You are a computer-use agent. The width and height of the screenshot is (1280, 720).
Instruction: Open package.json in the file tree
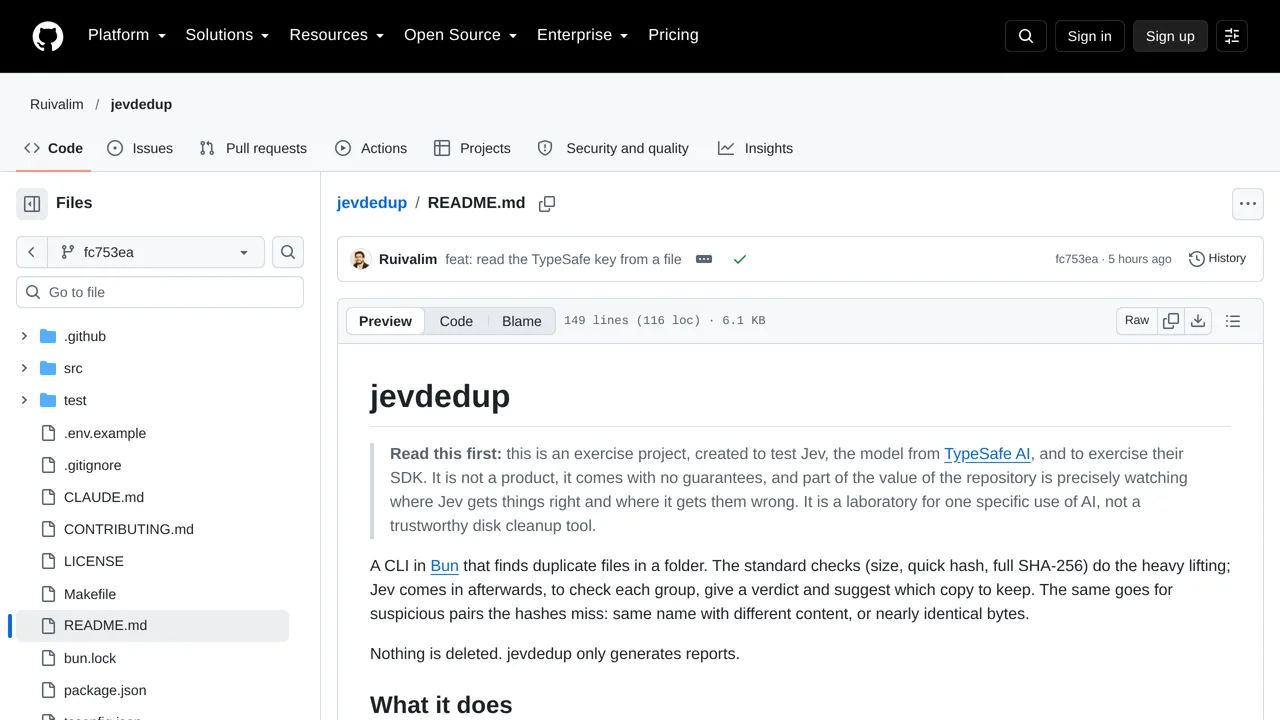(x=105, y=690)
